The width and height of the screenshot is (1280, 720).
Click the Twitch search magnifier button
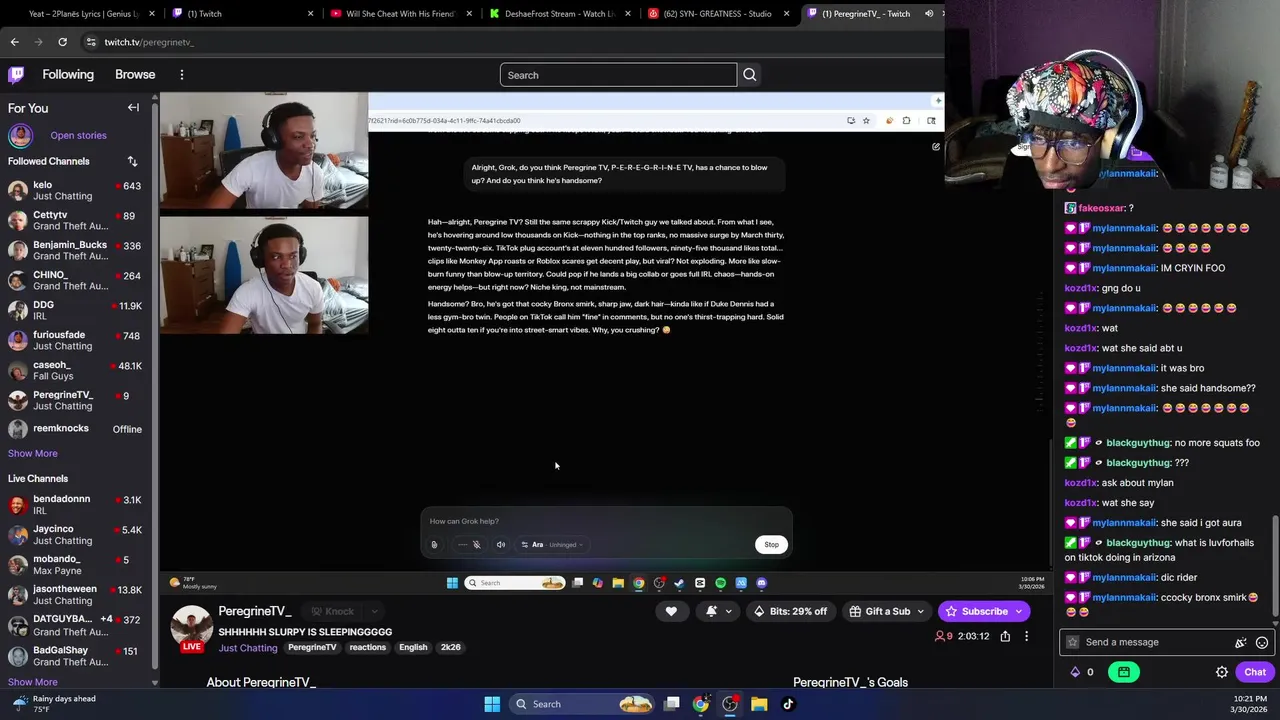pos(749,75)
